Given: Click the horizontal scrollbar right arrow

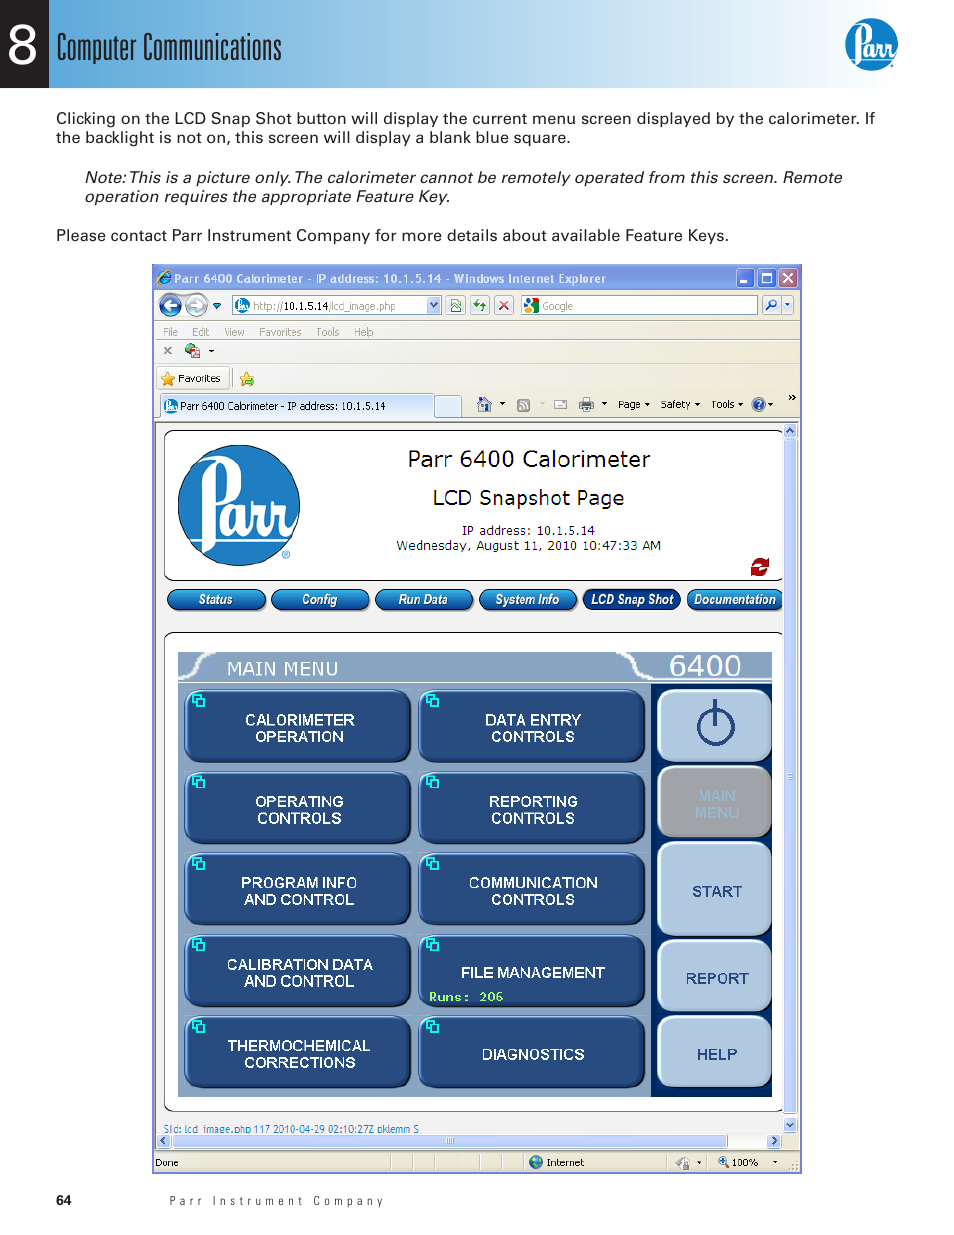Looking at the screenshot, I should 774,1141.
